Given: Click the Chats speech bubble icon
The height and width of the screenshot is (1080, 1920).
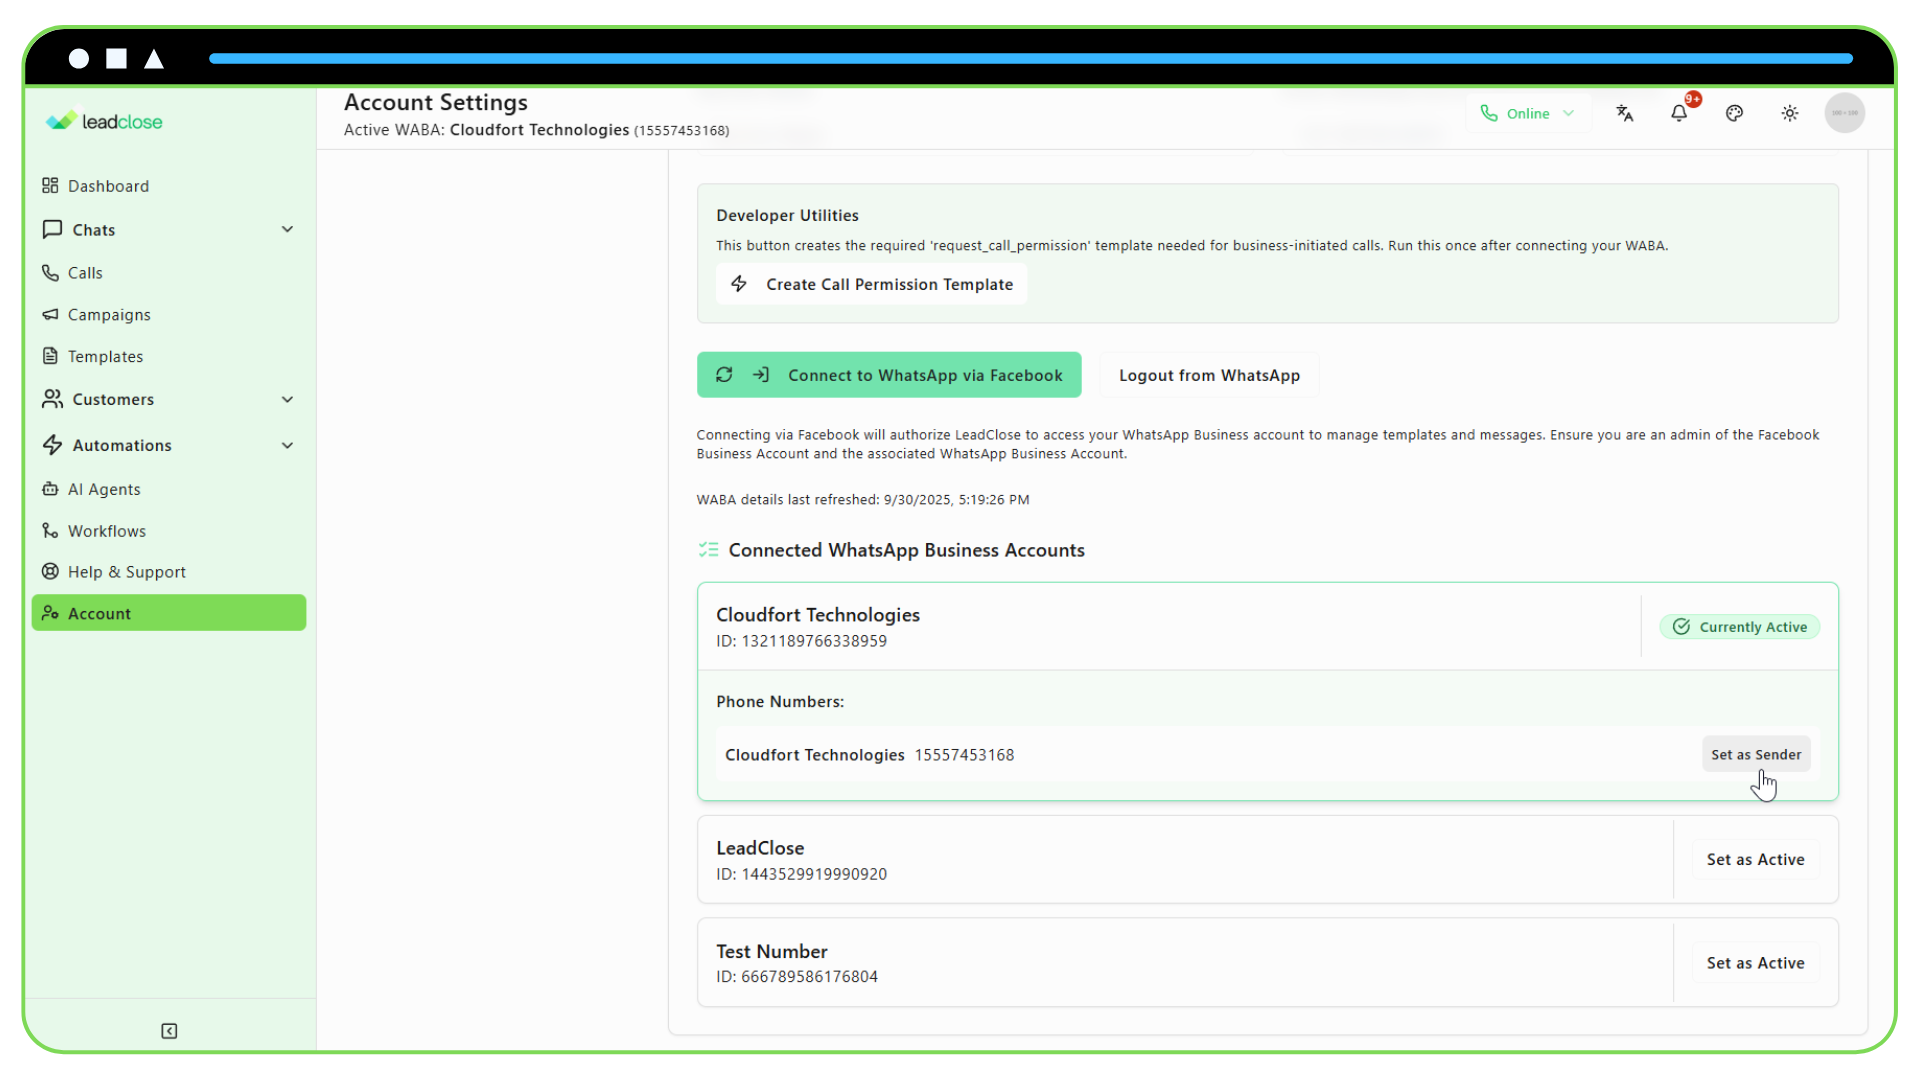Looking at the screenshot, I should click(52, 229).
